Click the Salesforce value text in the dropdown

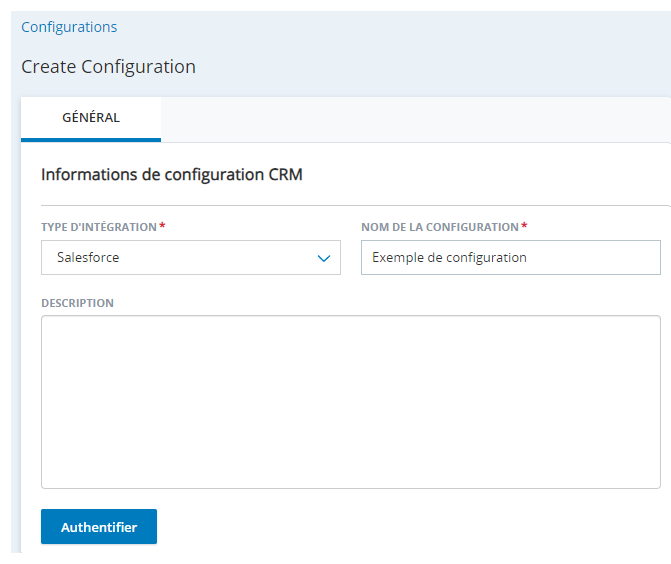point(88,258)
